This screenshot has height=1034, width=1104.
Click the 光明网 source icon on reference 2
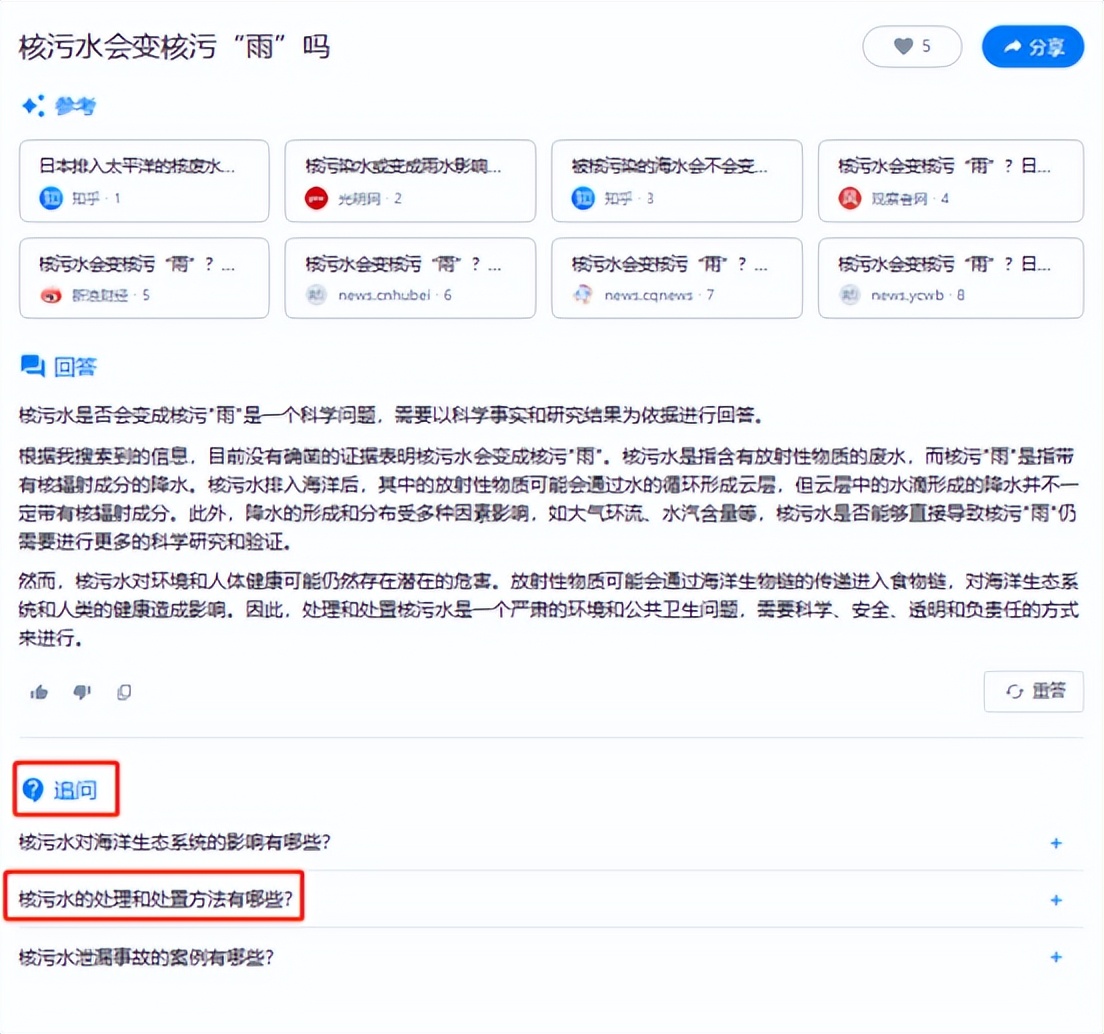(315, 198)
